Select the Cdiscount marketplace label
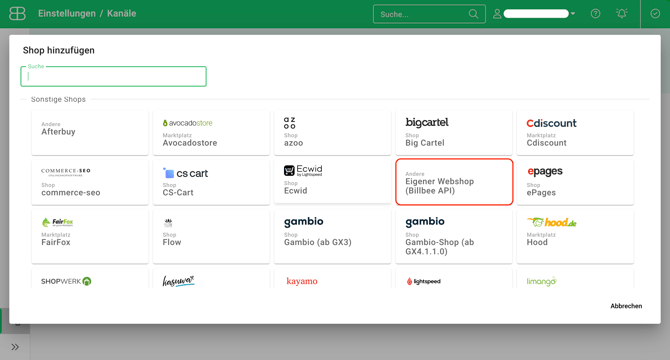670x360 pixels. coord(547,143)
